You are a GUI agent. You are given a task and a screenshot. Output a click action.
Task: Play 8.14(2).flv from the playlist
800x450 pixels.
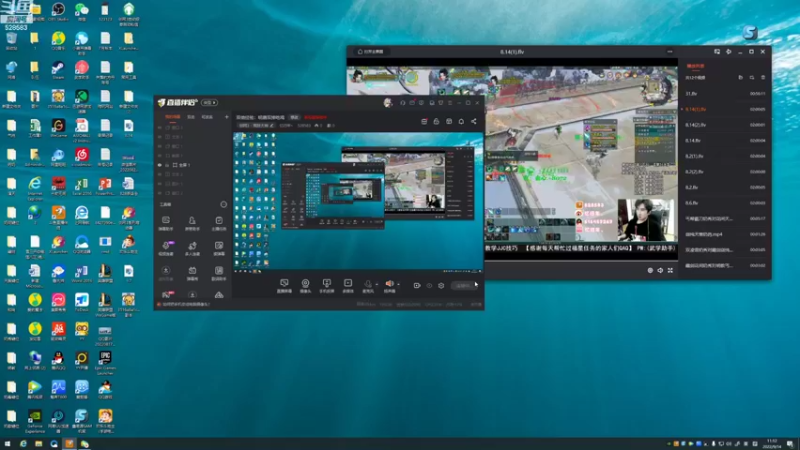tap(725, 125)
